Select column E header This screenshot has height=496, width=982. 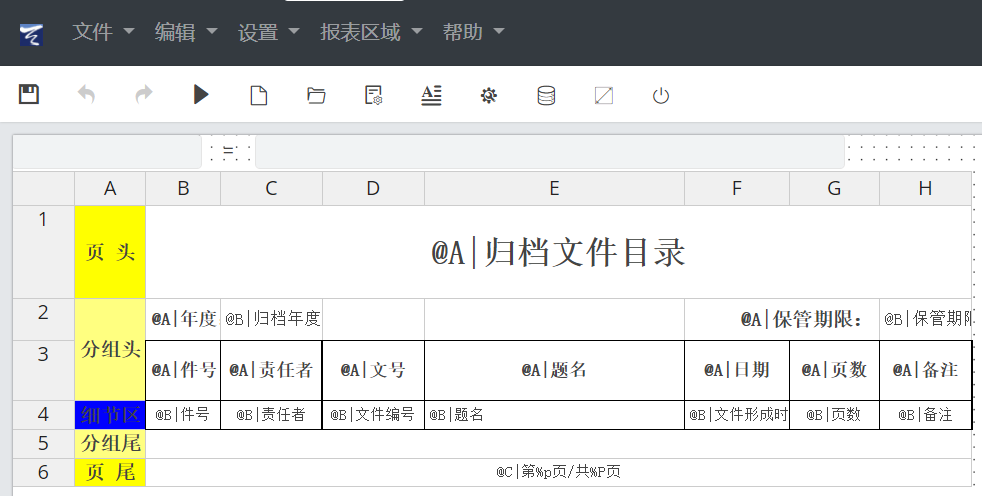coord(554,188)
